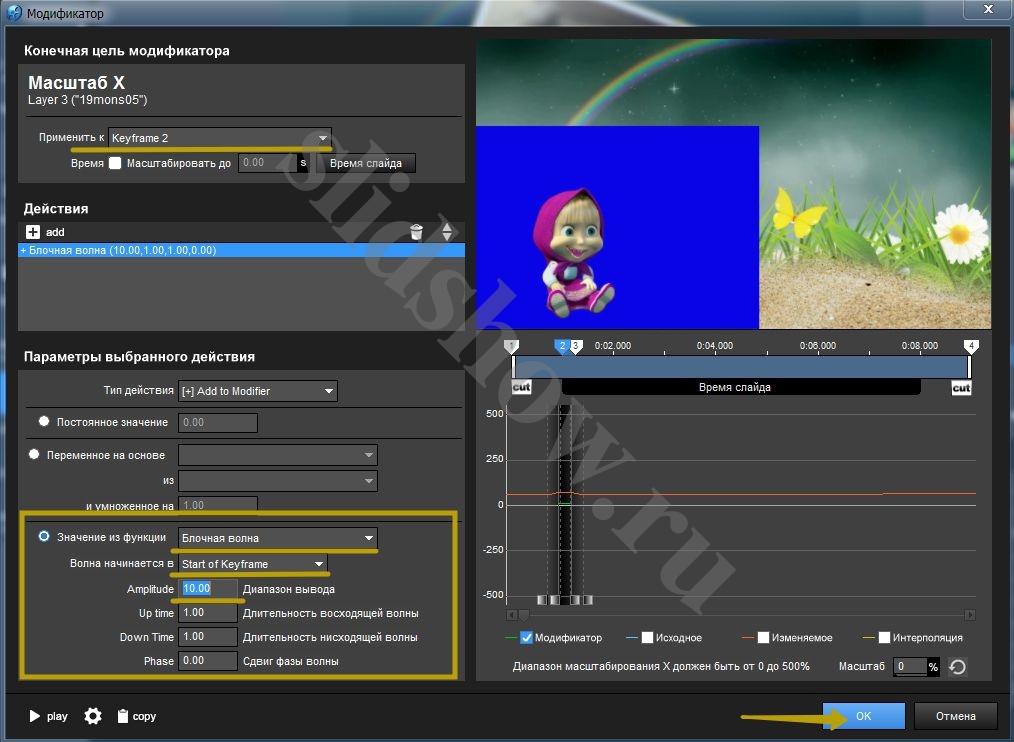Click the Amplitude input field
The width and height of the screenshot is (1014, 742).
208,589
